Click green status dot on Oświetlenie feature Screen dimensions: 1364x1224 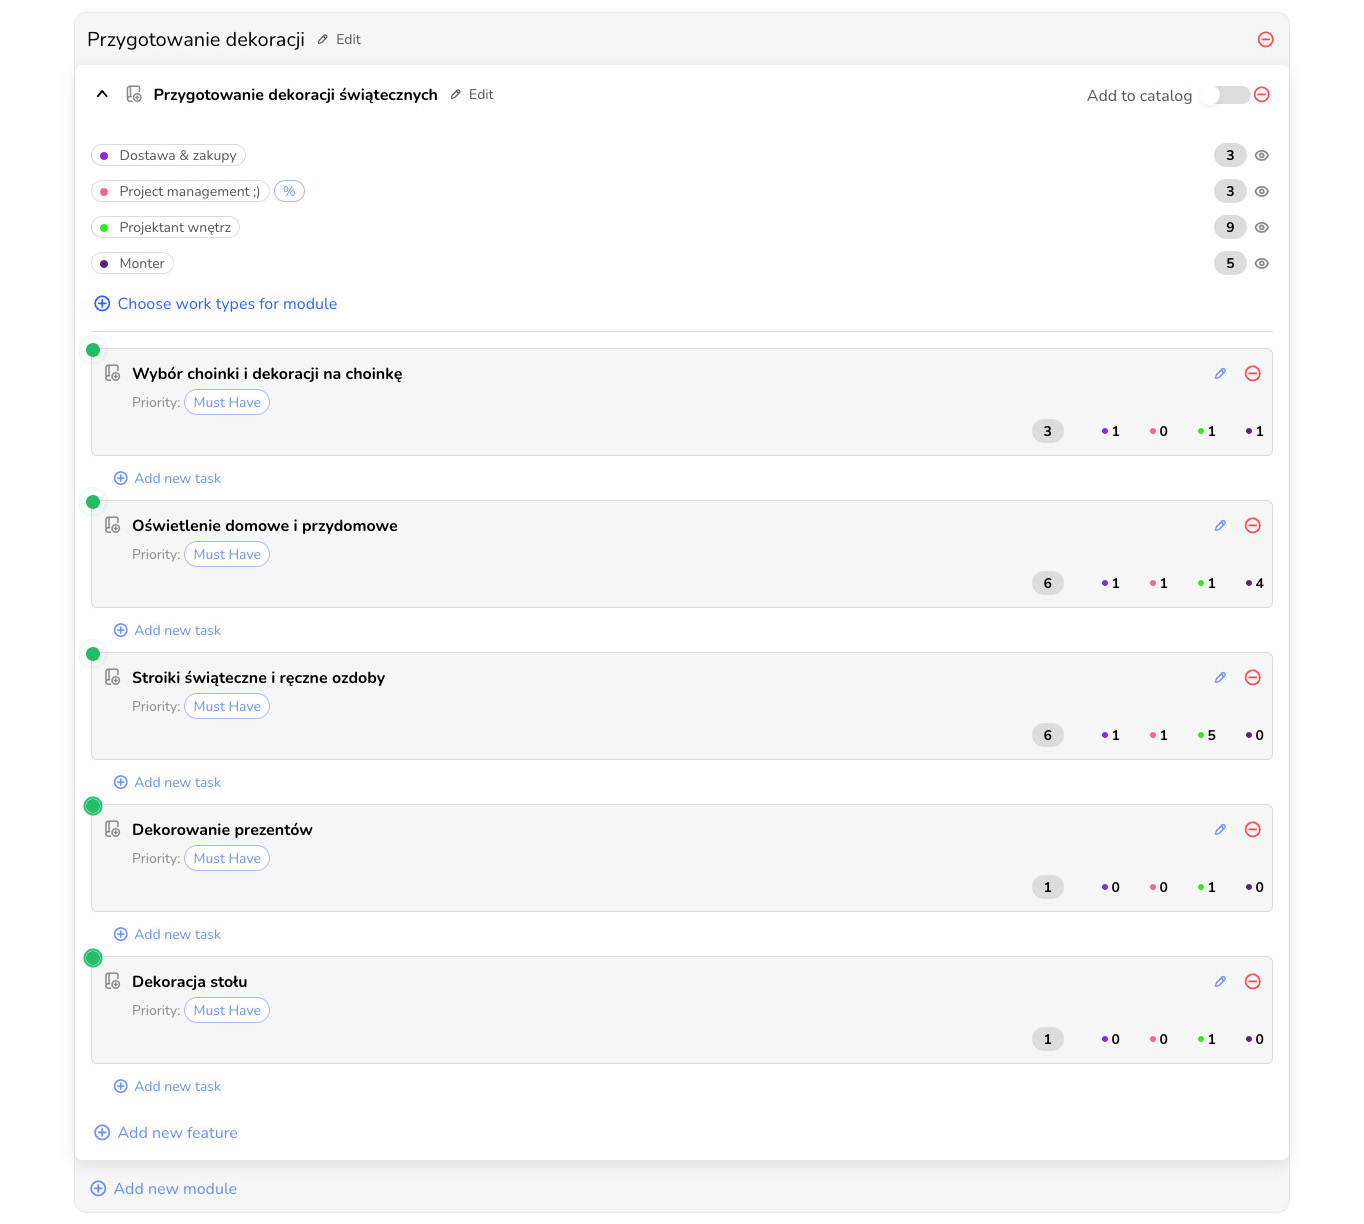point(93,502)
